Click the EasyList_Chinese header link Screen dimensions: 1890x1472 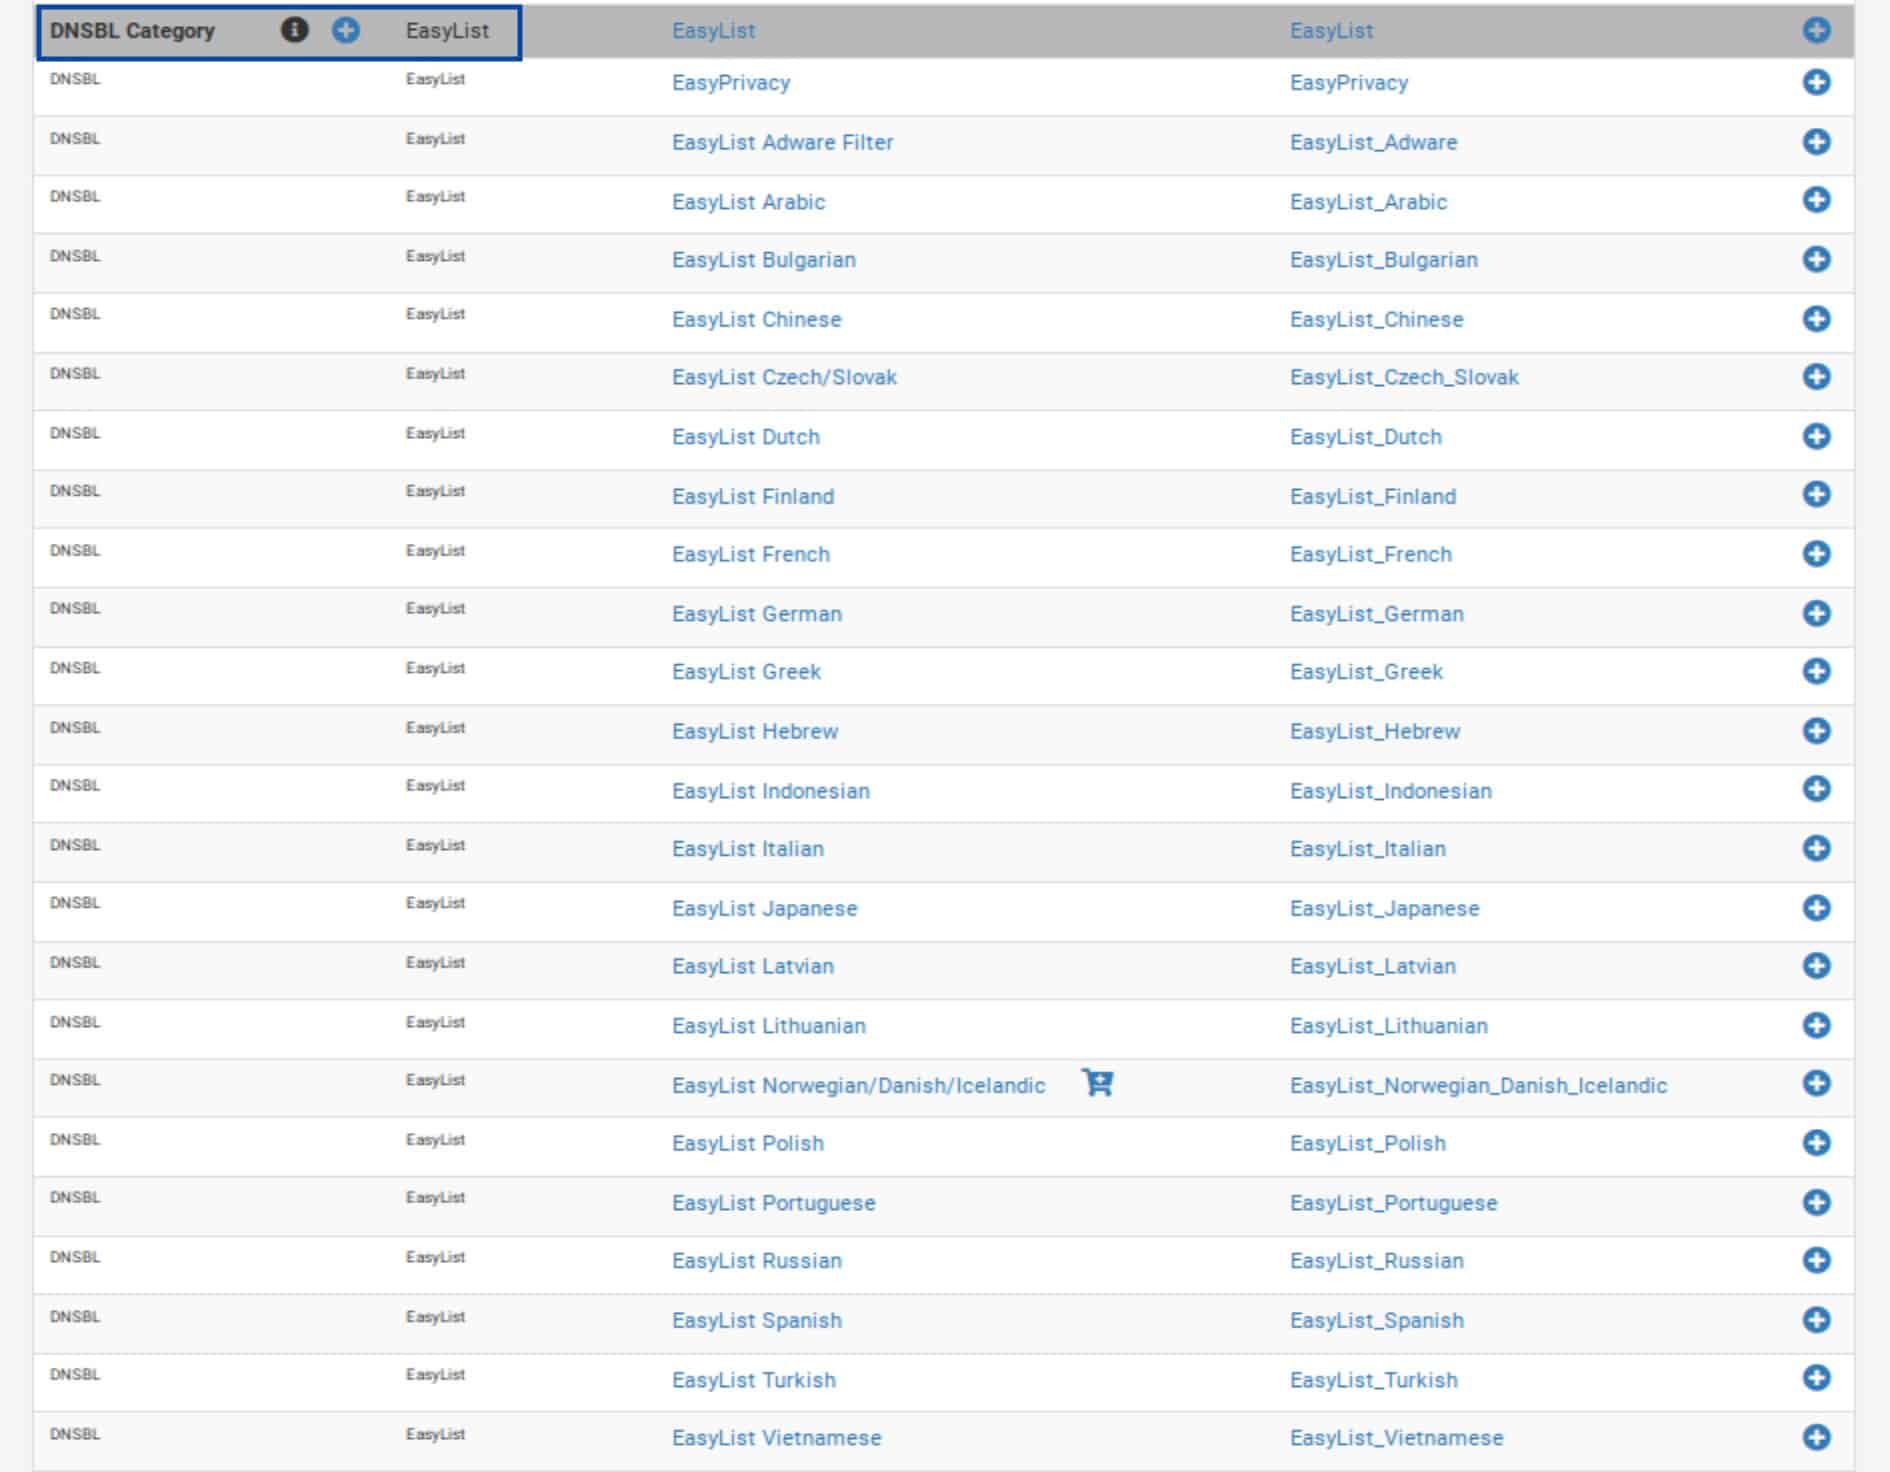click(x=1376, y=319)
